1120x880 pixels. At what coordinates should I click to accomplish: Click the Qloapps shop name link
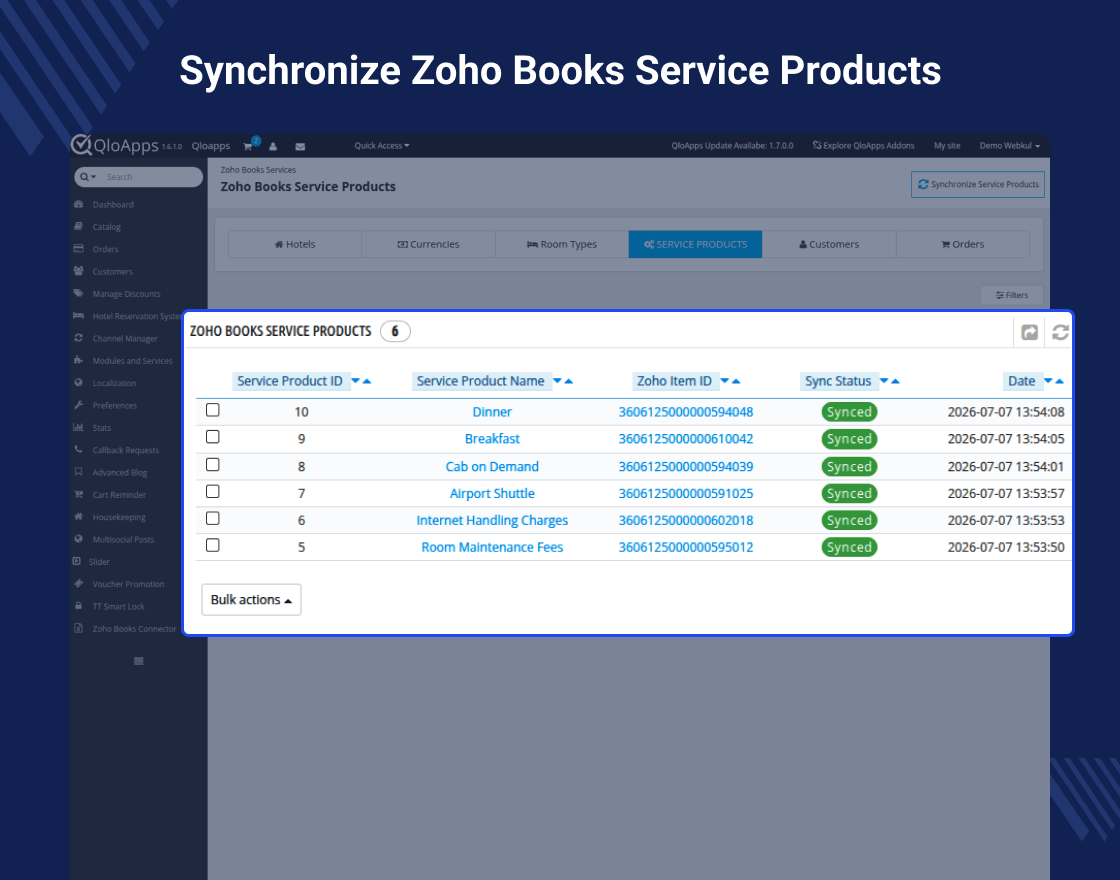click(211, 146)
